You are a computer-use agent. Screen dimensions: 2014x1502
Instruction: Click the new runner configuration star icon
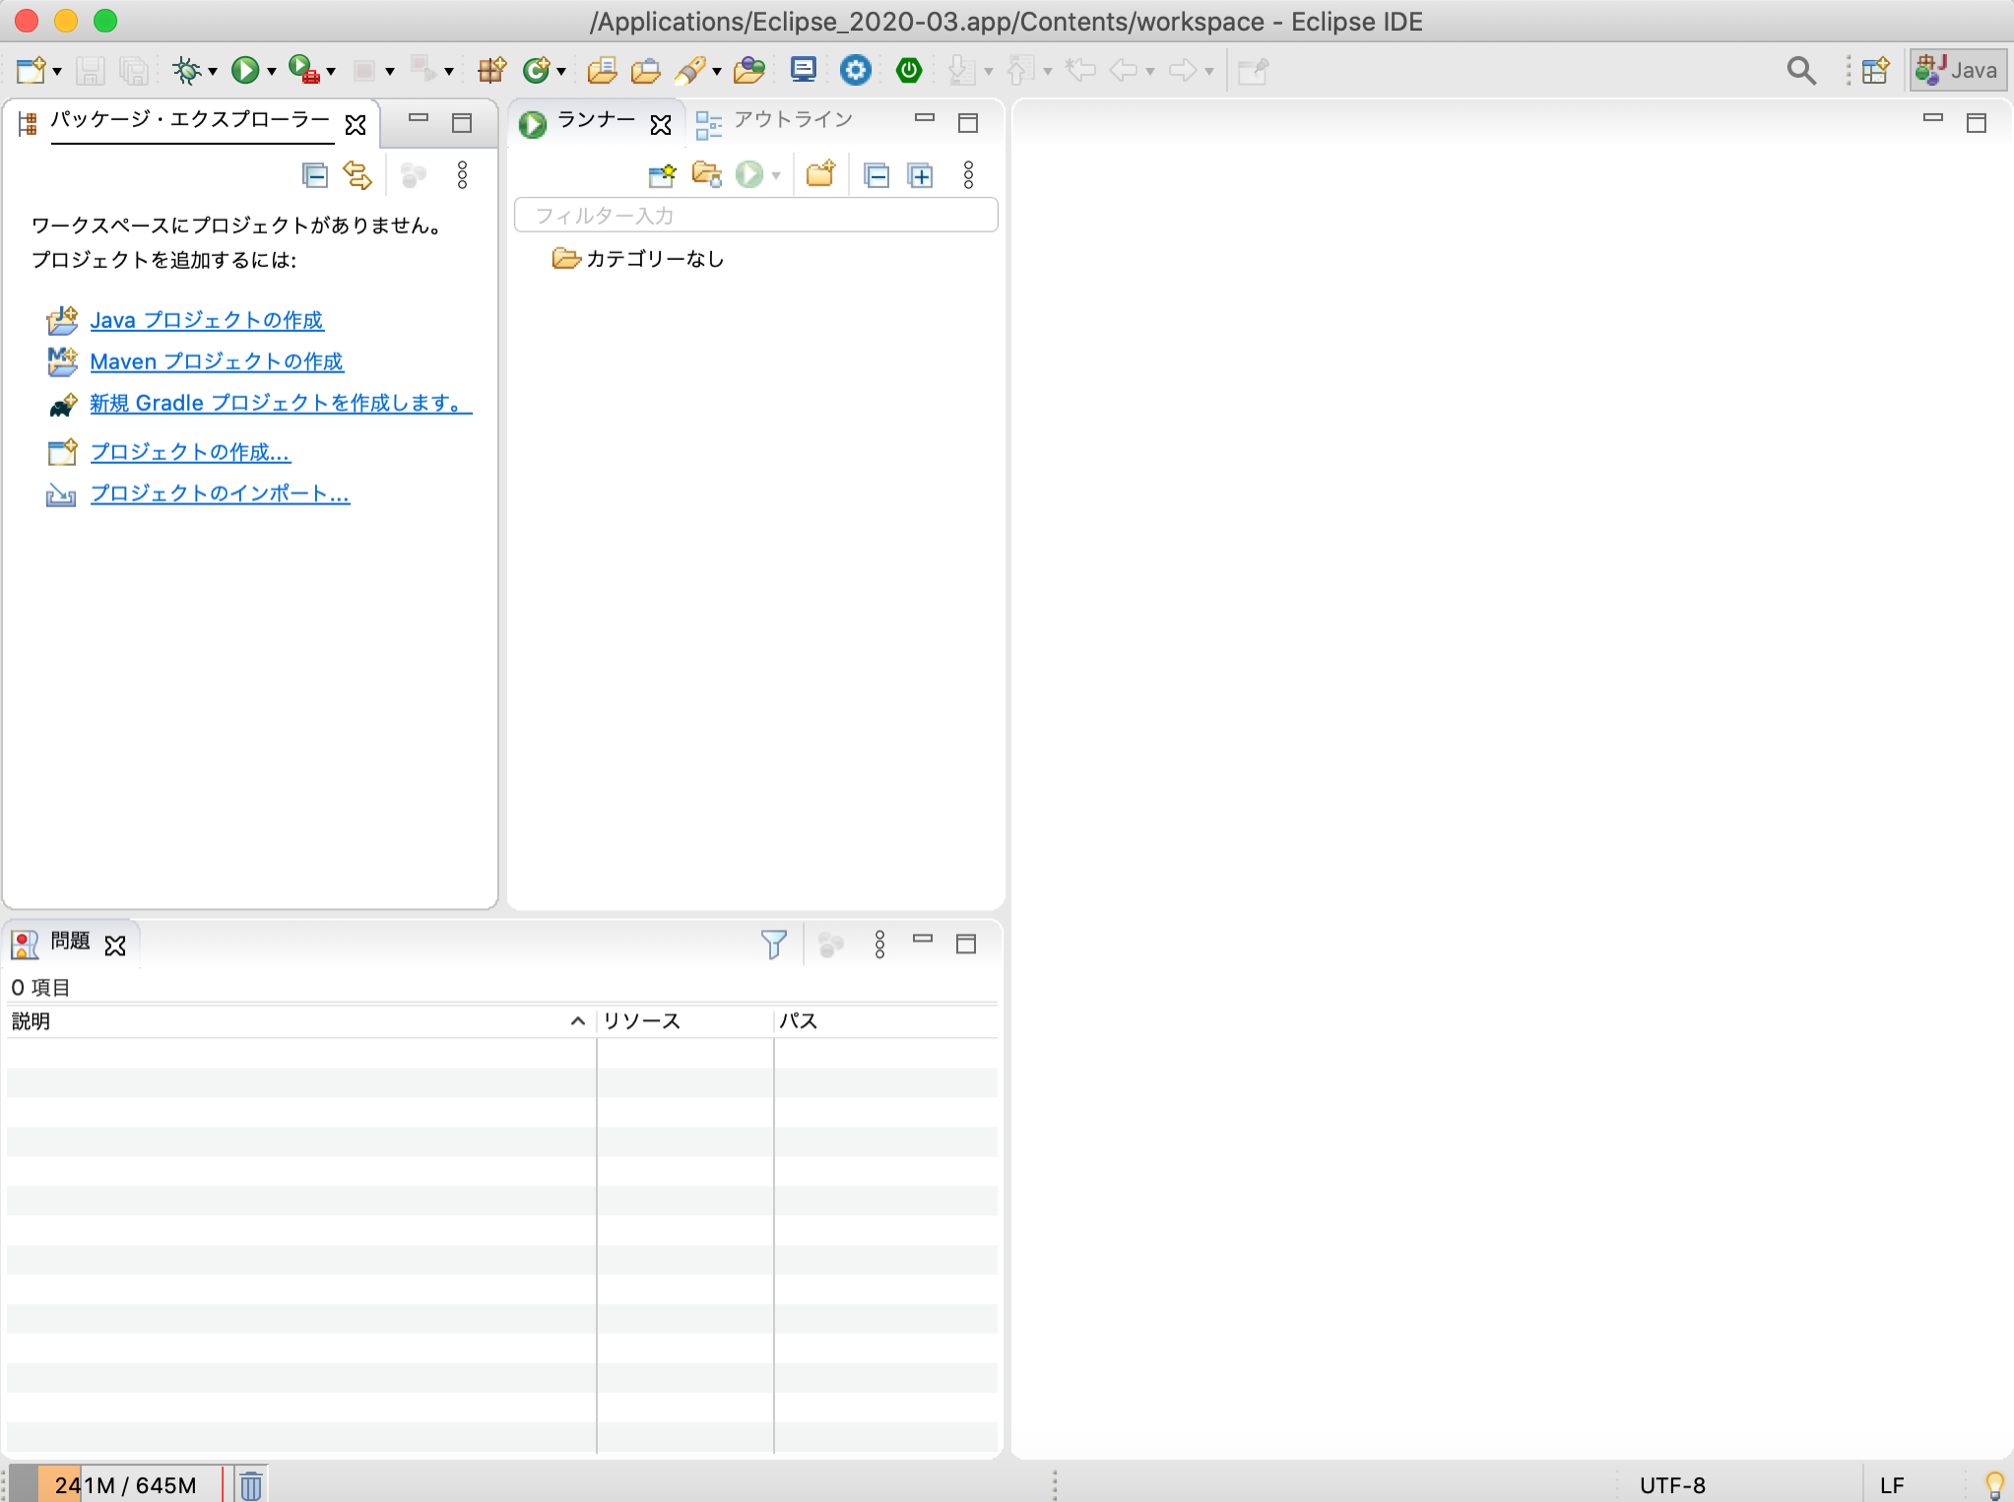coord(662,176)
